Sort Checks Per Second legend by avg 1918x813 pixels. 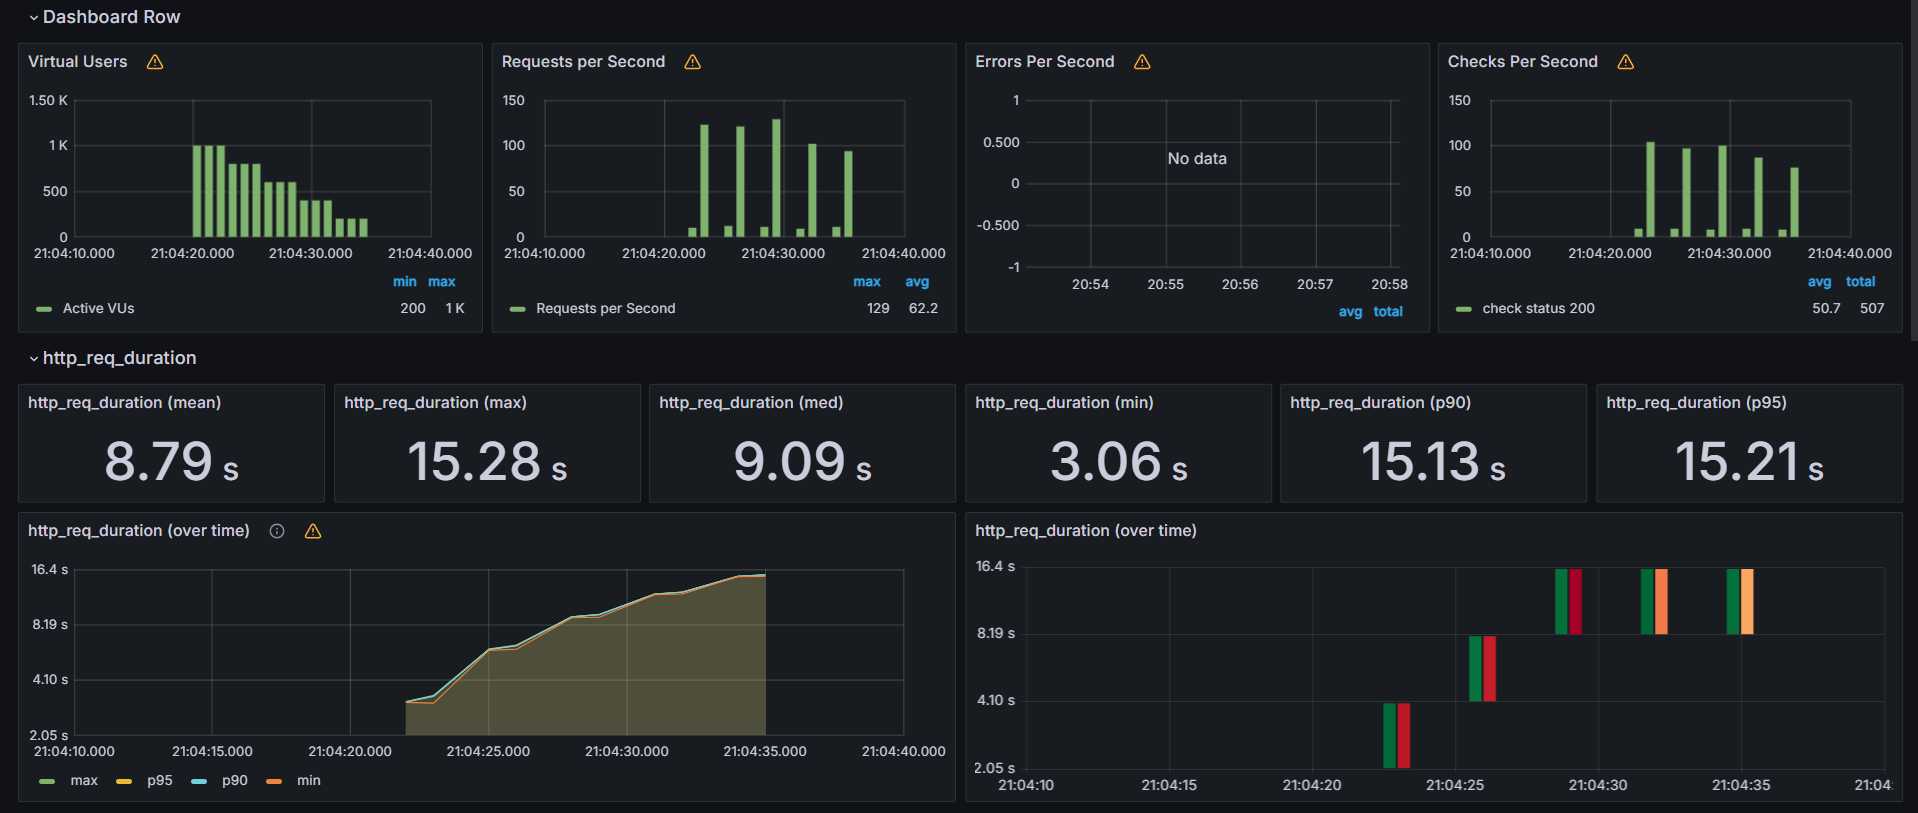(1819, 282)
